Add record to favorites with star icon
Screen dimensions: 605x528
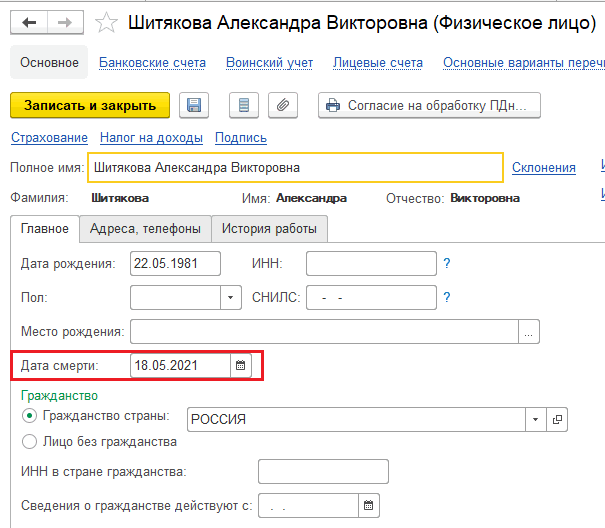[x=106, y=23]
